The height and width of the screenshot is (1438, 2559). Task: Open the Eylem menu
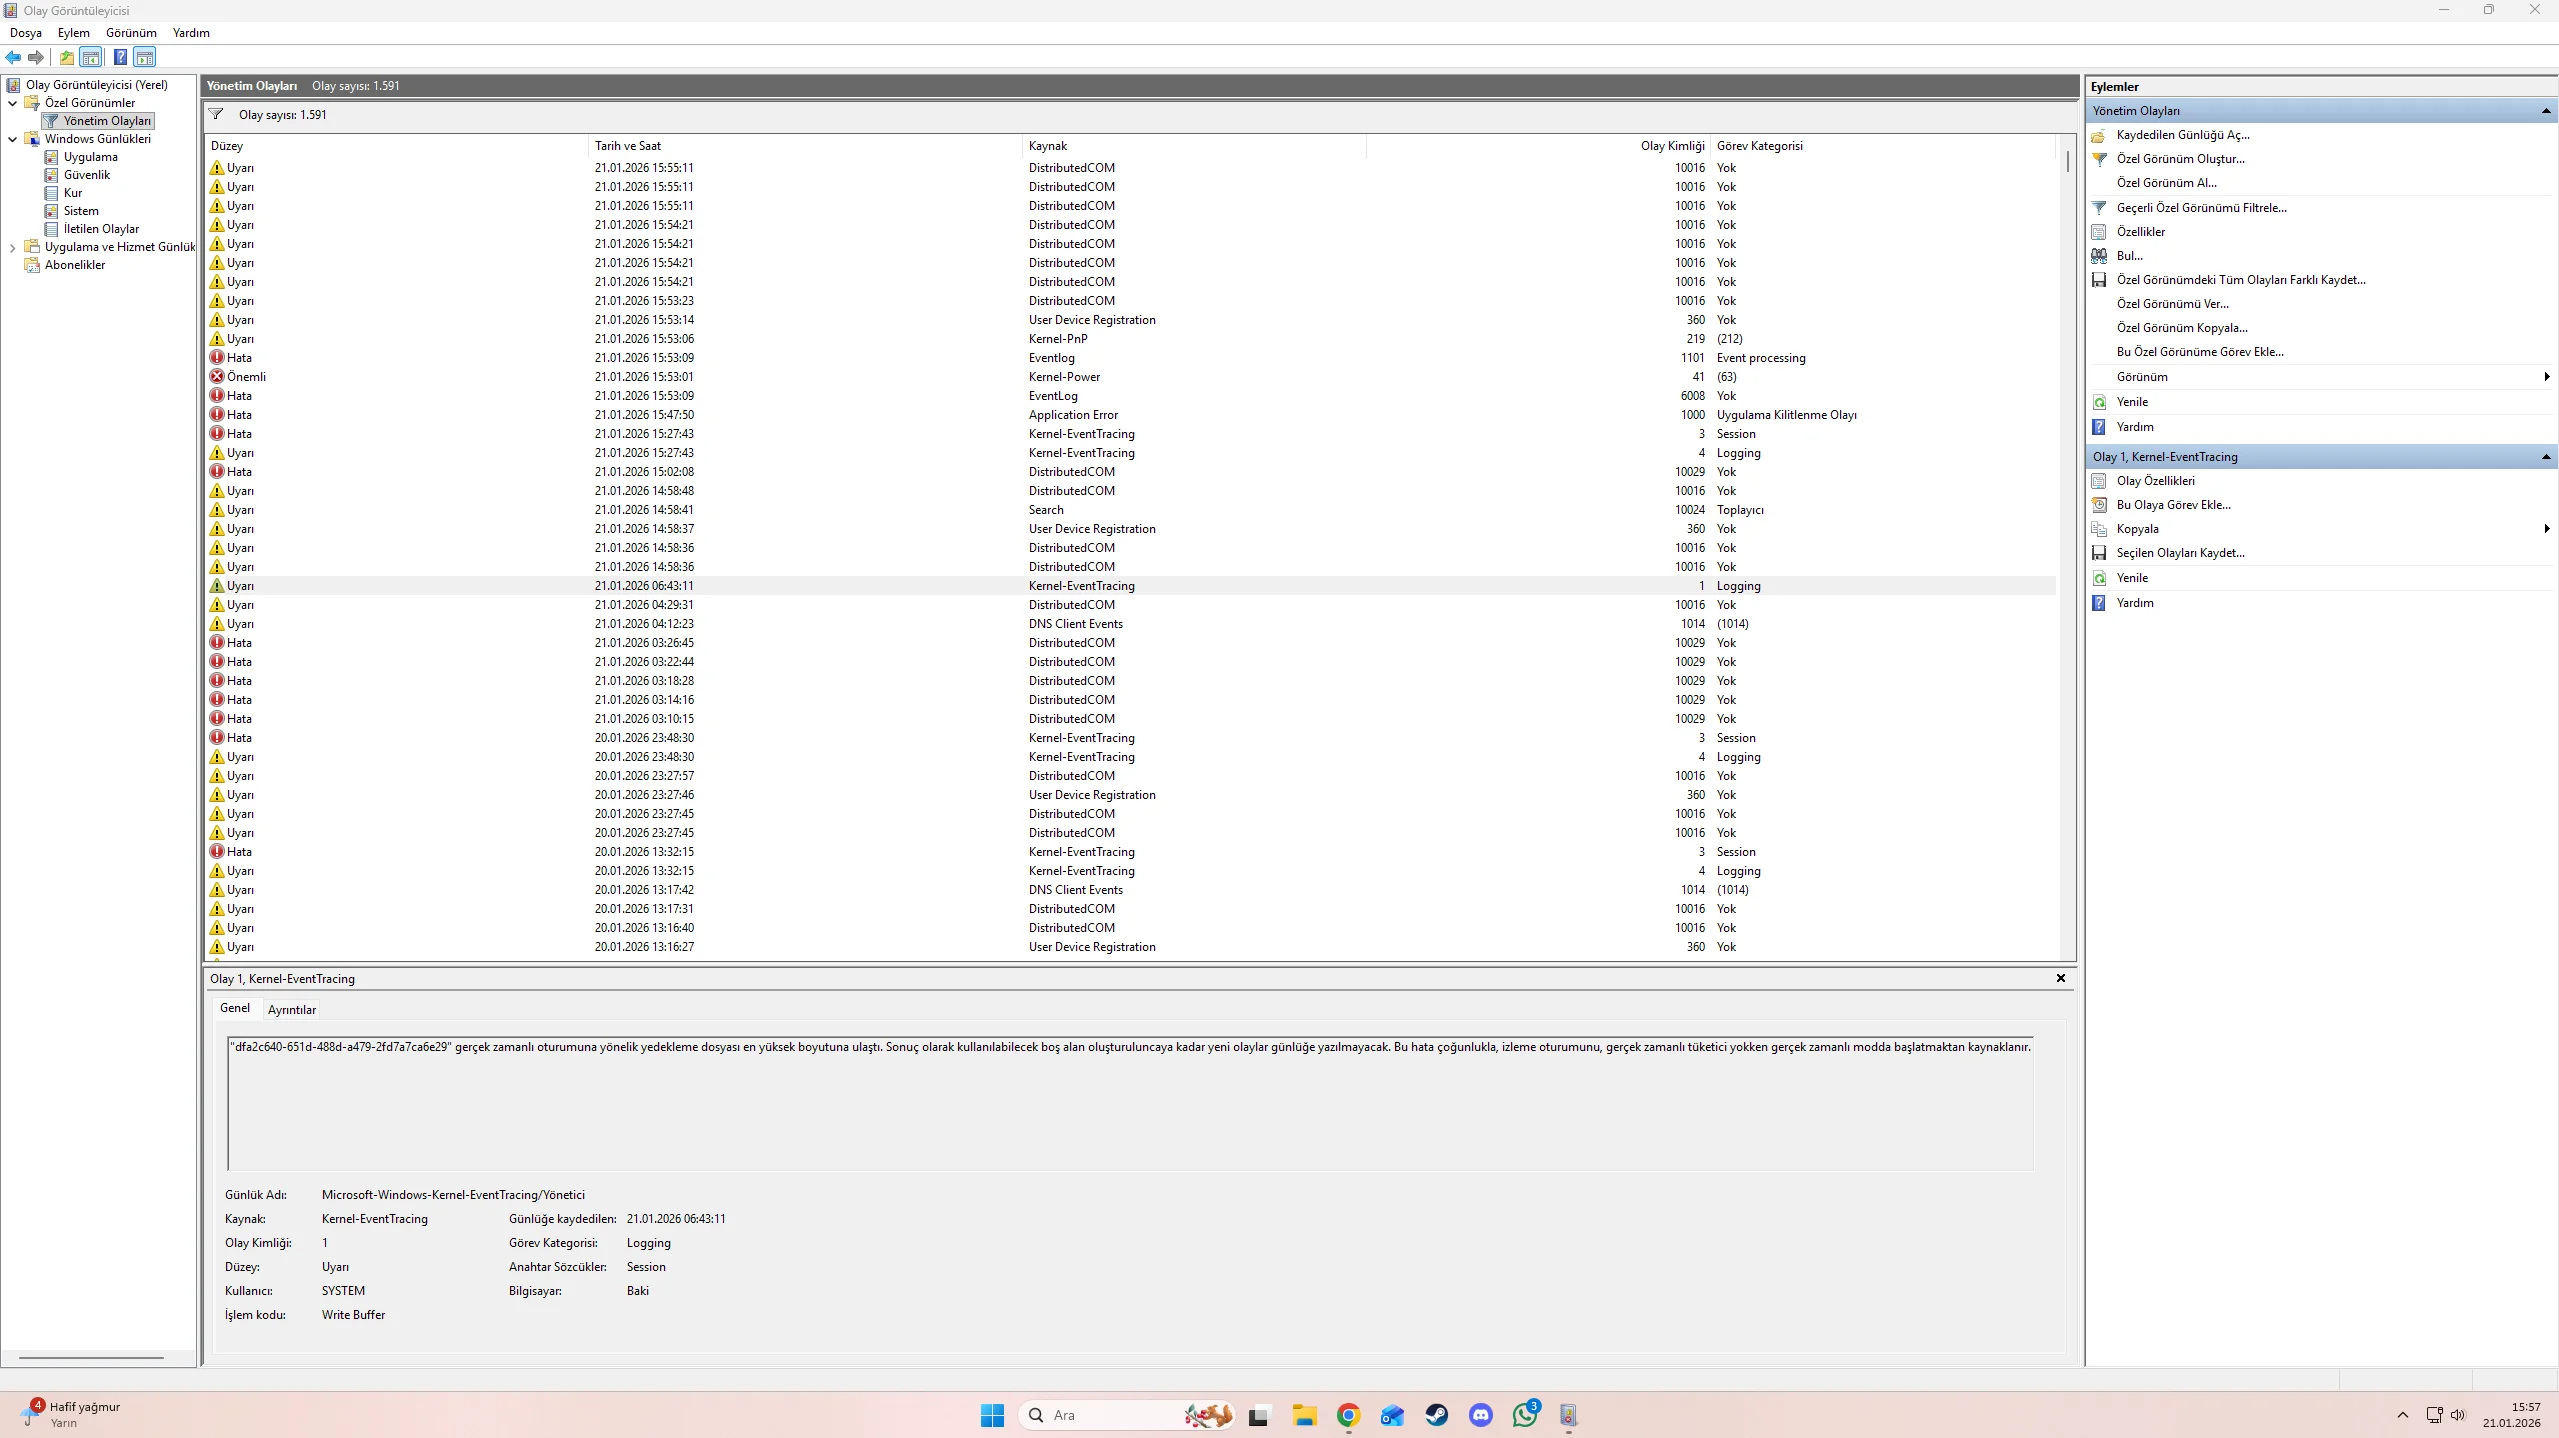click(x=73, y=33)
